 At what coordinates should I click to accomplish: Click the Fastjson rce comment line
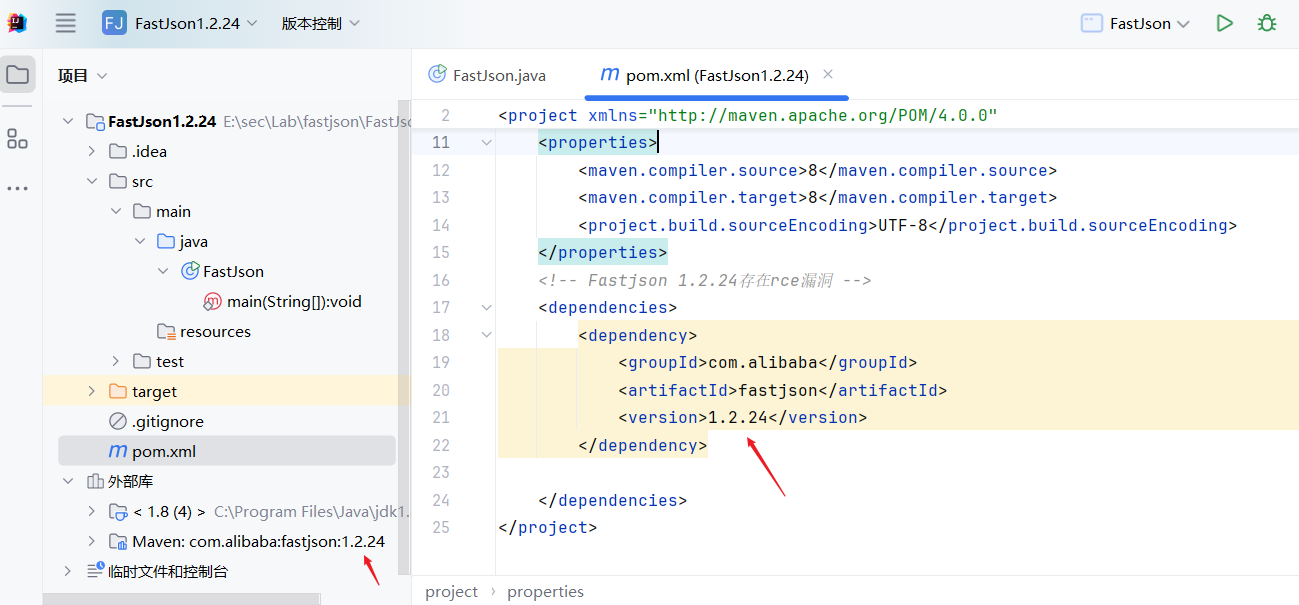pos(705,280)
